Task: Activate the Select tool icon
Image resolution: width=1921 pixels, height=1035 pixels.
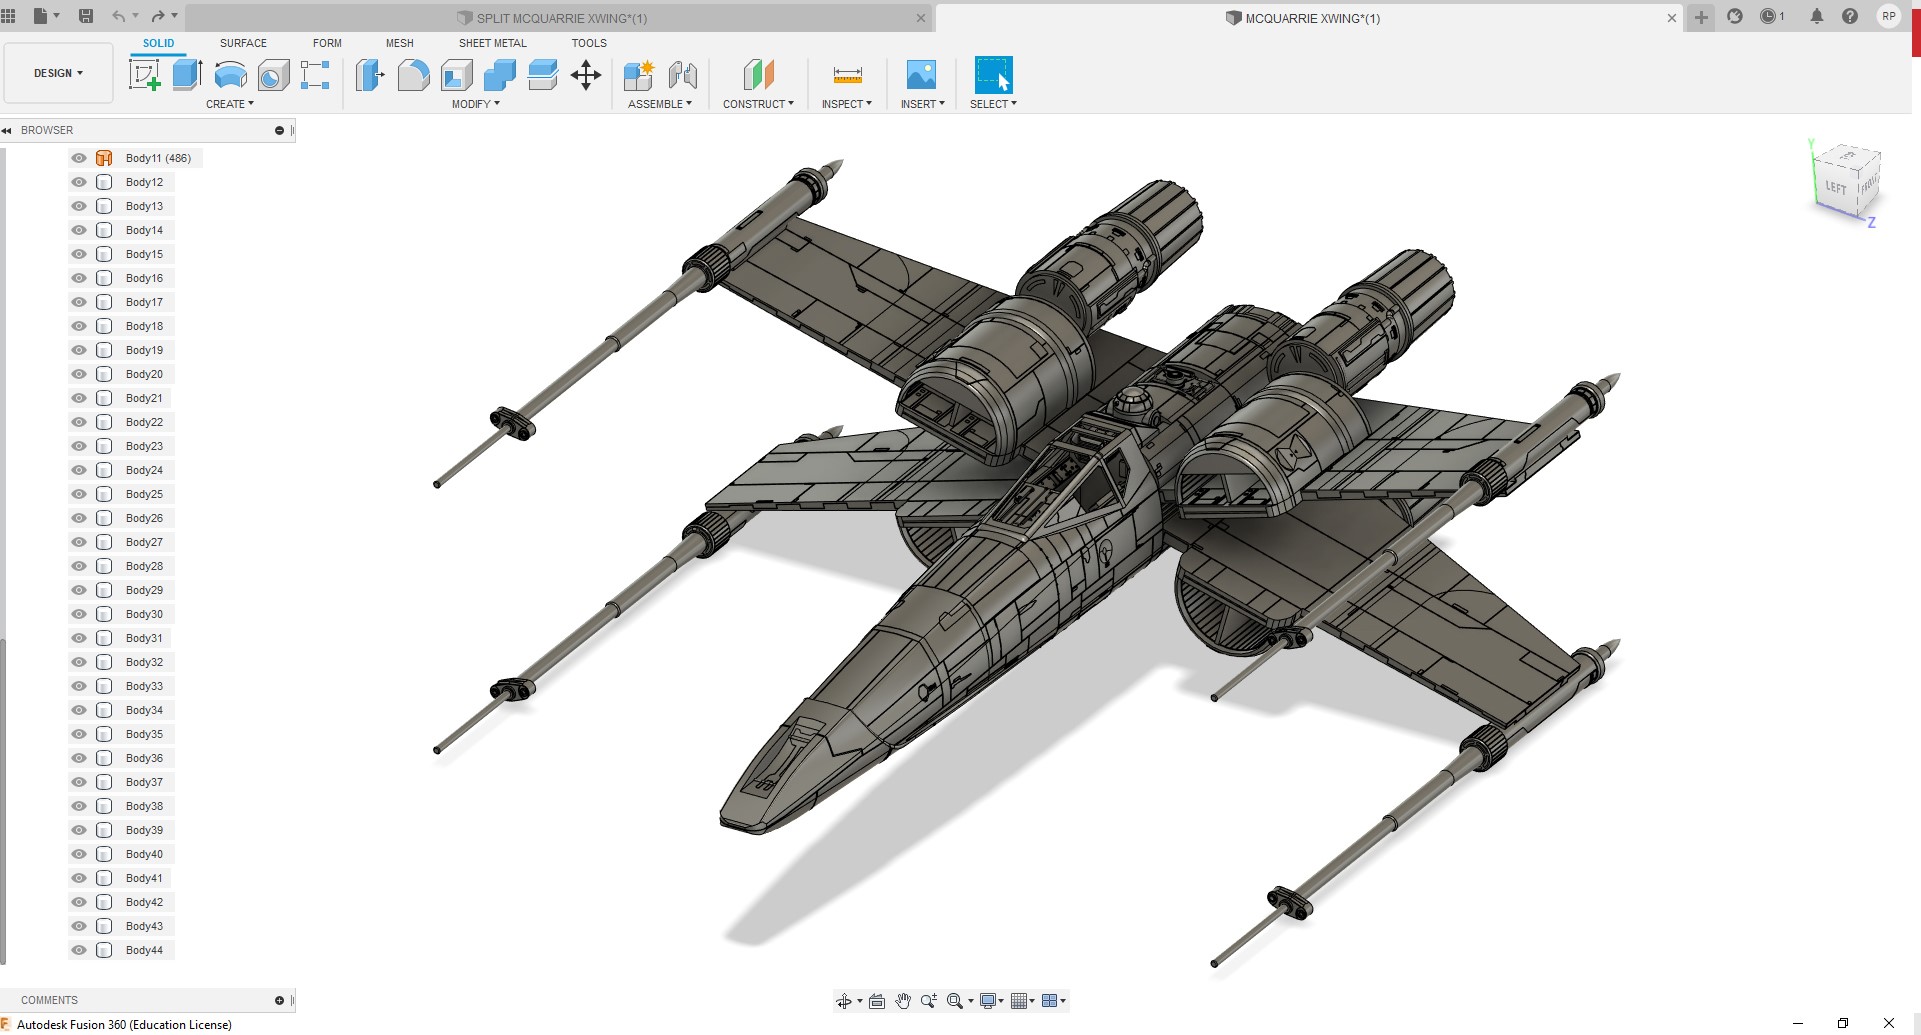Action: click(x=993, y=75)
